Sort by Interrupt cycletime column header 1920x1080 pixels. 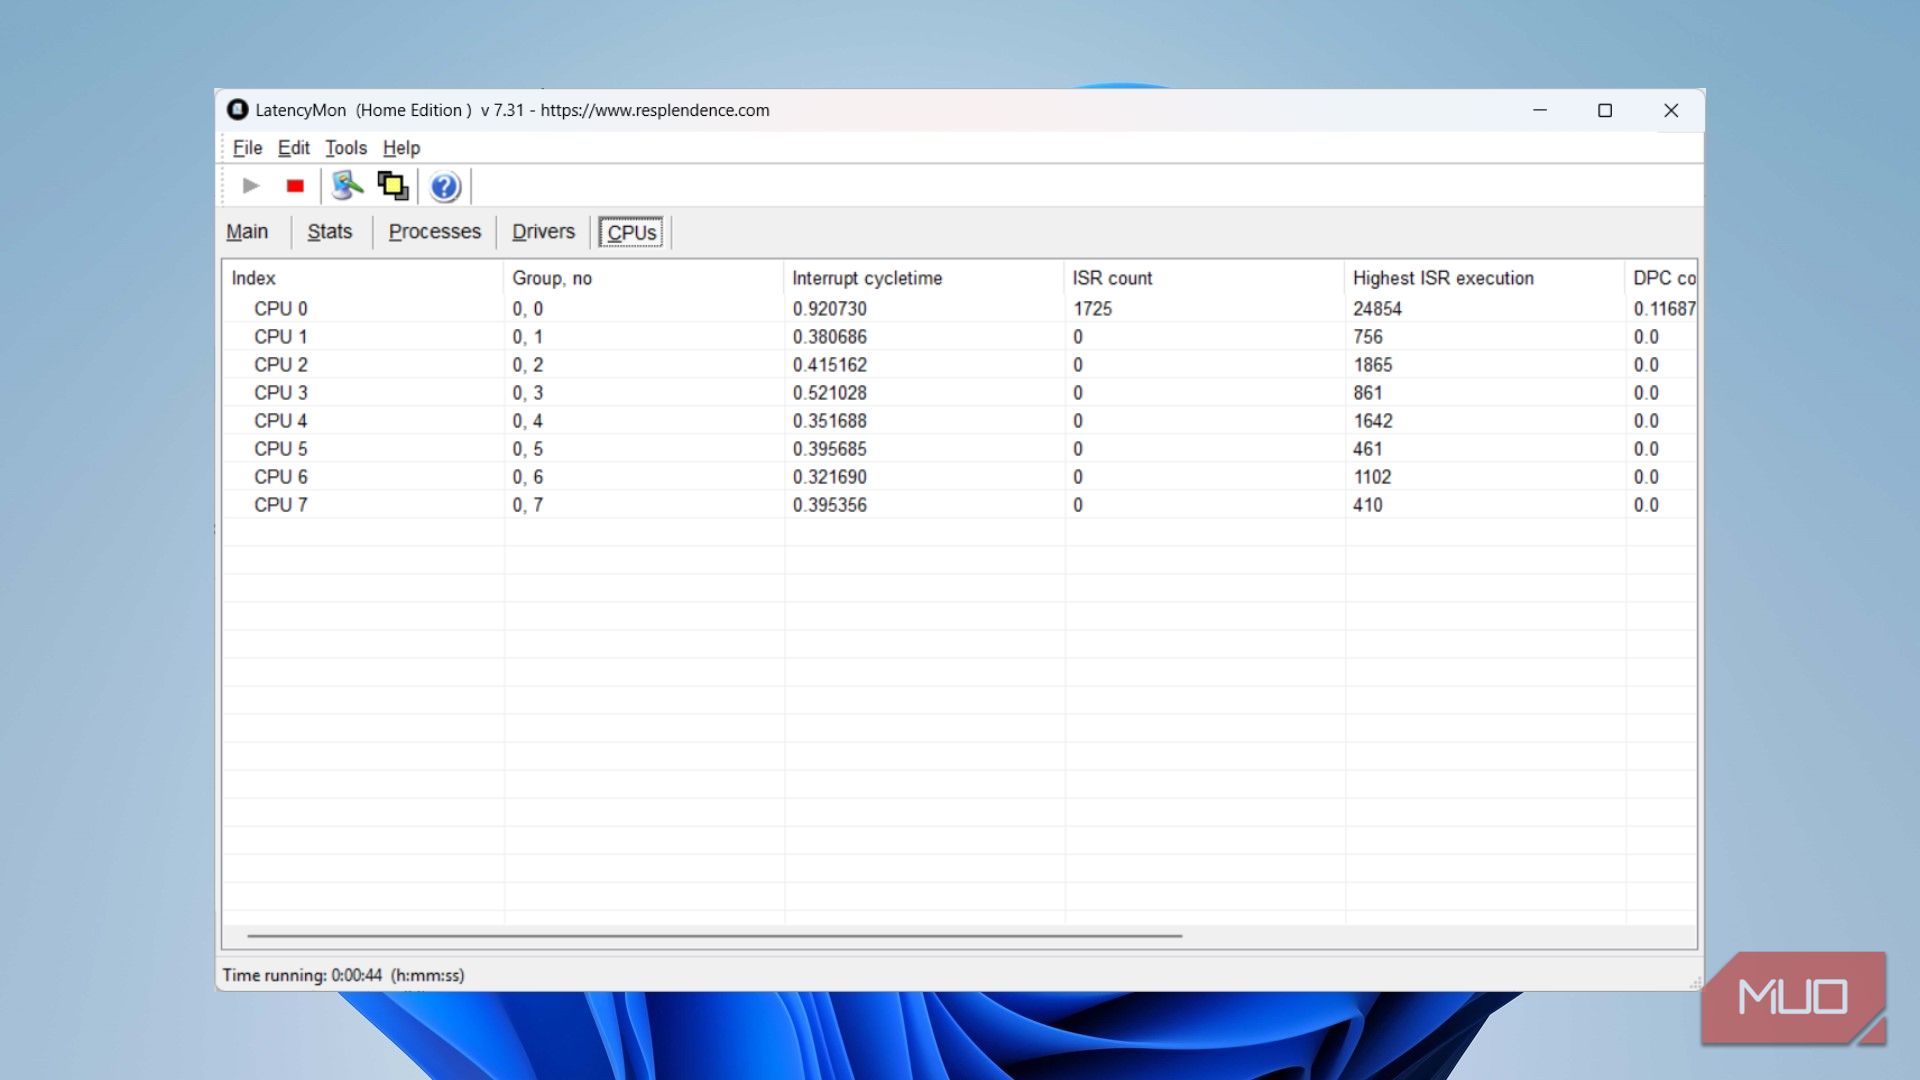pyautogui.click(x=924, y=278)
